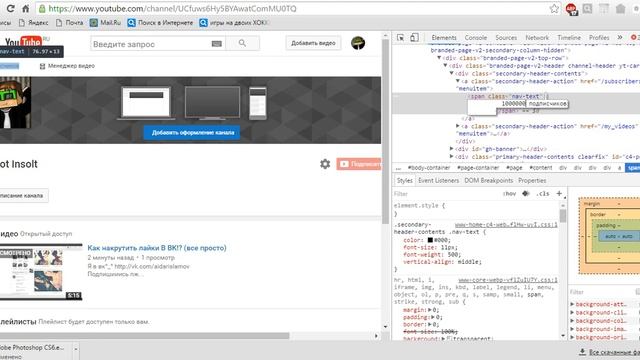
Task: Click the page vertical scrollbar
Action: [386, 131]
